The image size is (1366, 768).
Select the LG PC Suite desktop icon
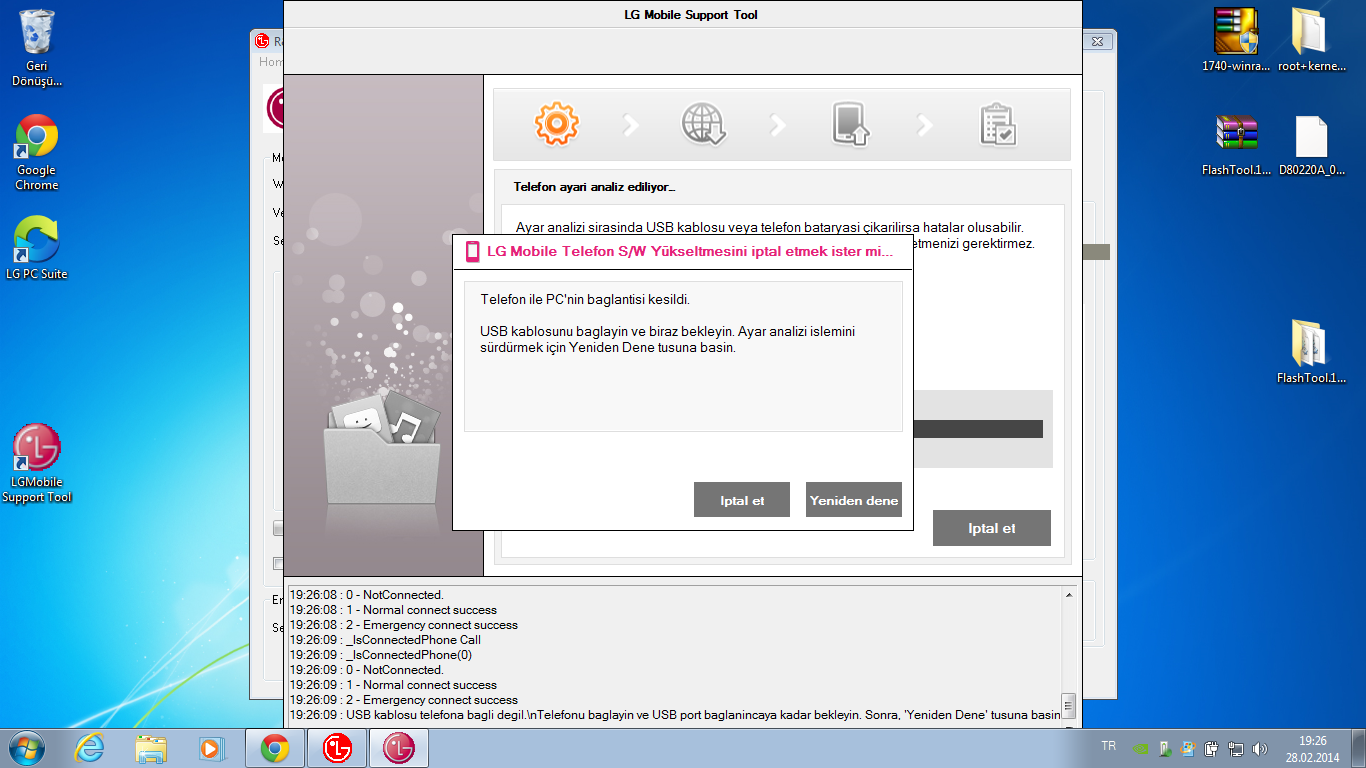[x=37, y=248]
